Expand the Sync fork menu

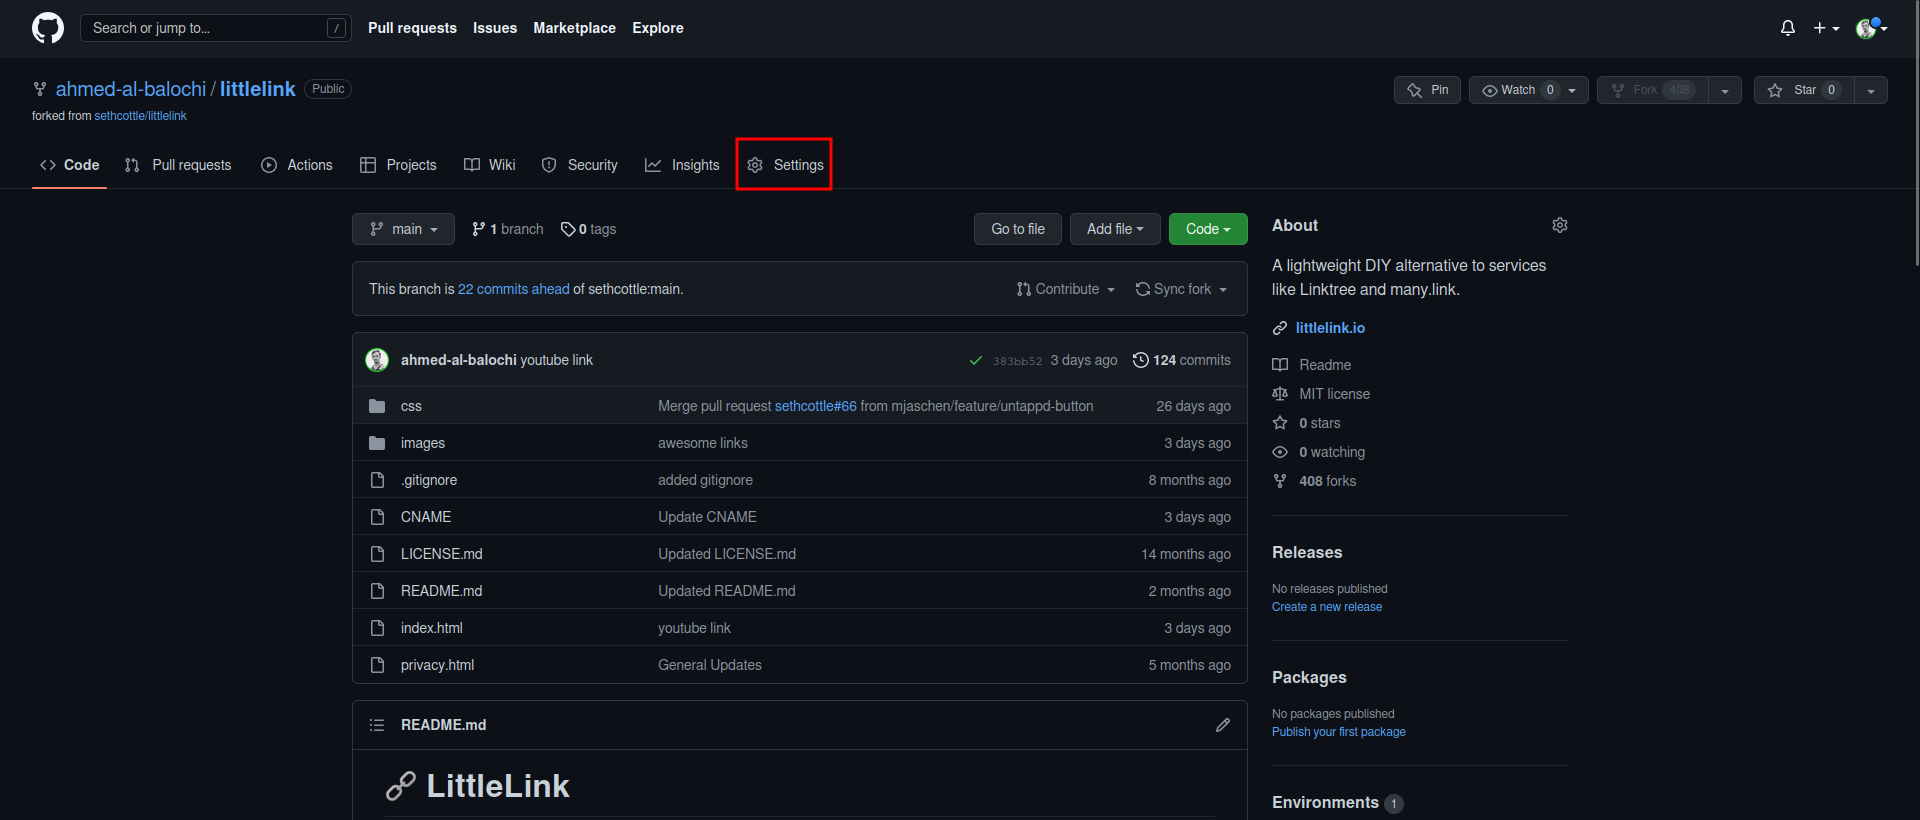click(x=1181, y=289)
